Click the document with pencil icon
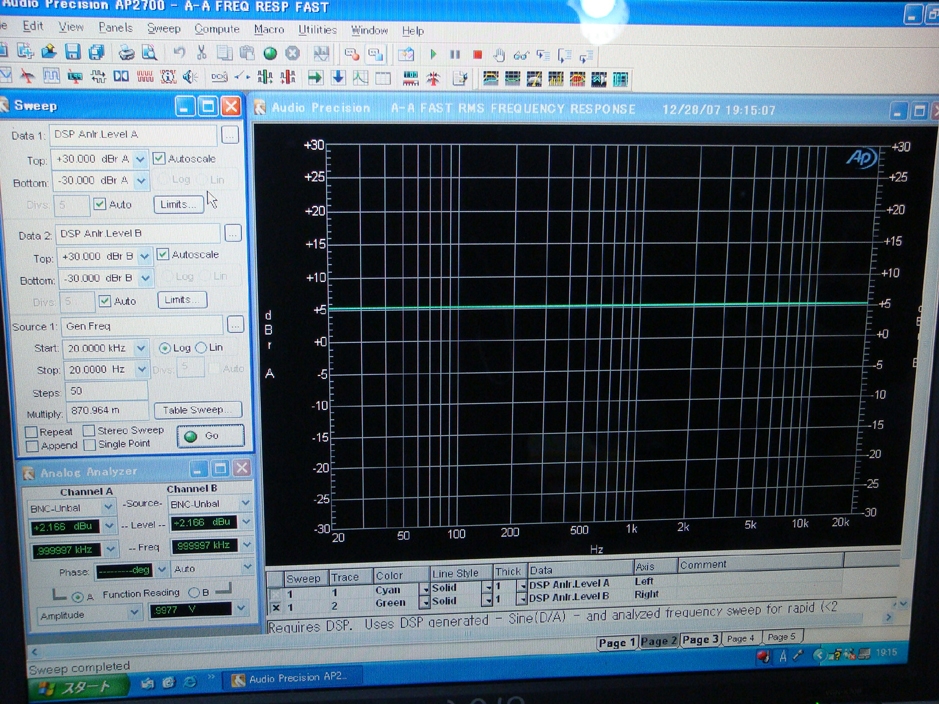 pos(459,78)
